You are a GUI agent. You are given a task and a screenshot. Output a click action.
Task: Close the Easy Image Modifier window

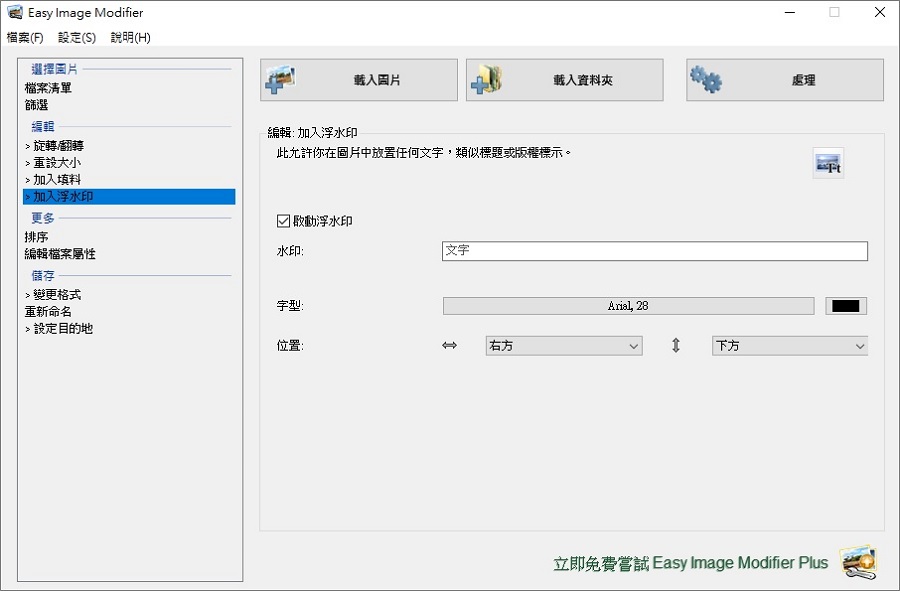pyautogui.click(x=879, y=12)
